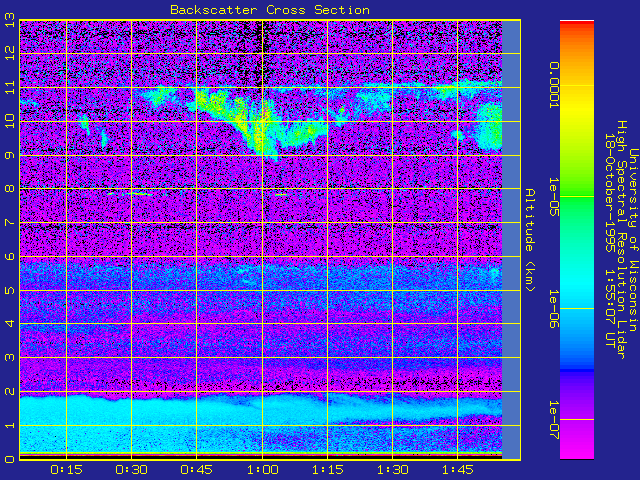Click the altitude label 7

9,222
